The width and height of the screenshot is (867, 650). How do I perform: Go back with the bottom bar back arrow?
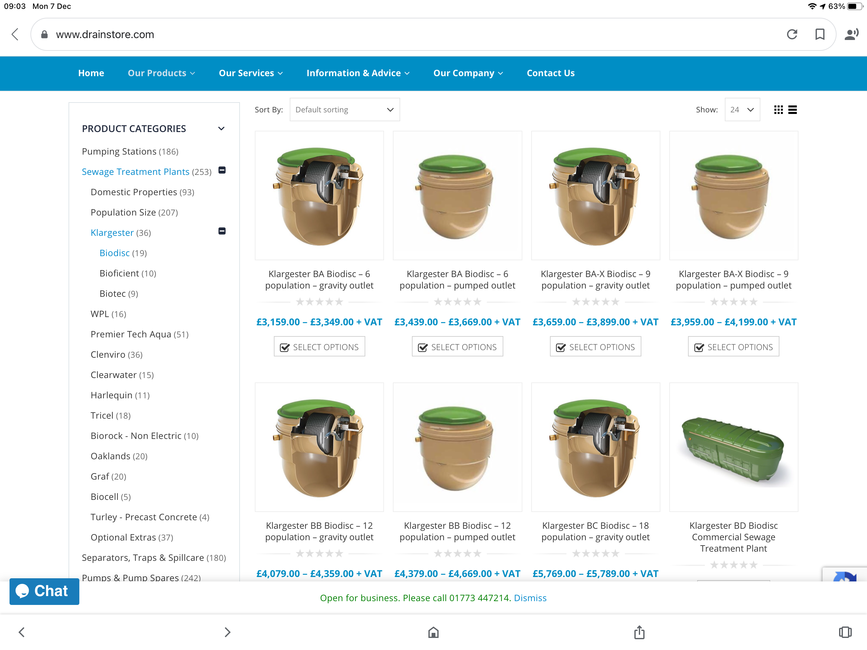(22, 632)
